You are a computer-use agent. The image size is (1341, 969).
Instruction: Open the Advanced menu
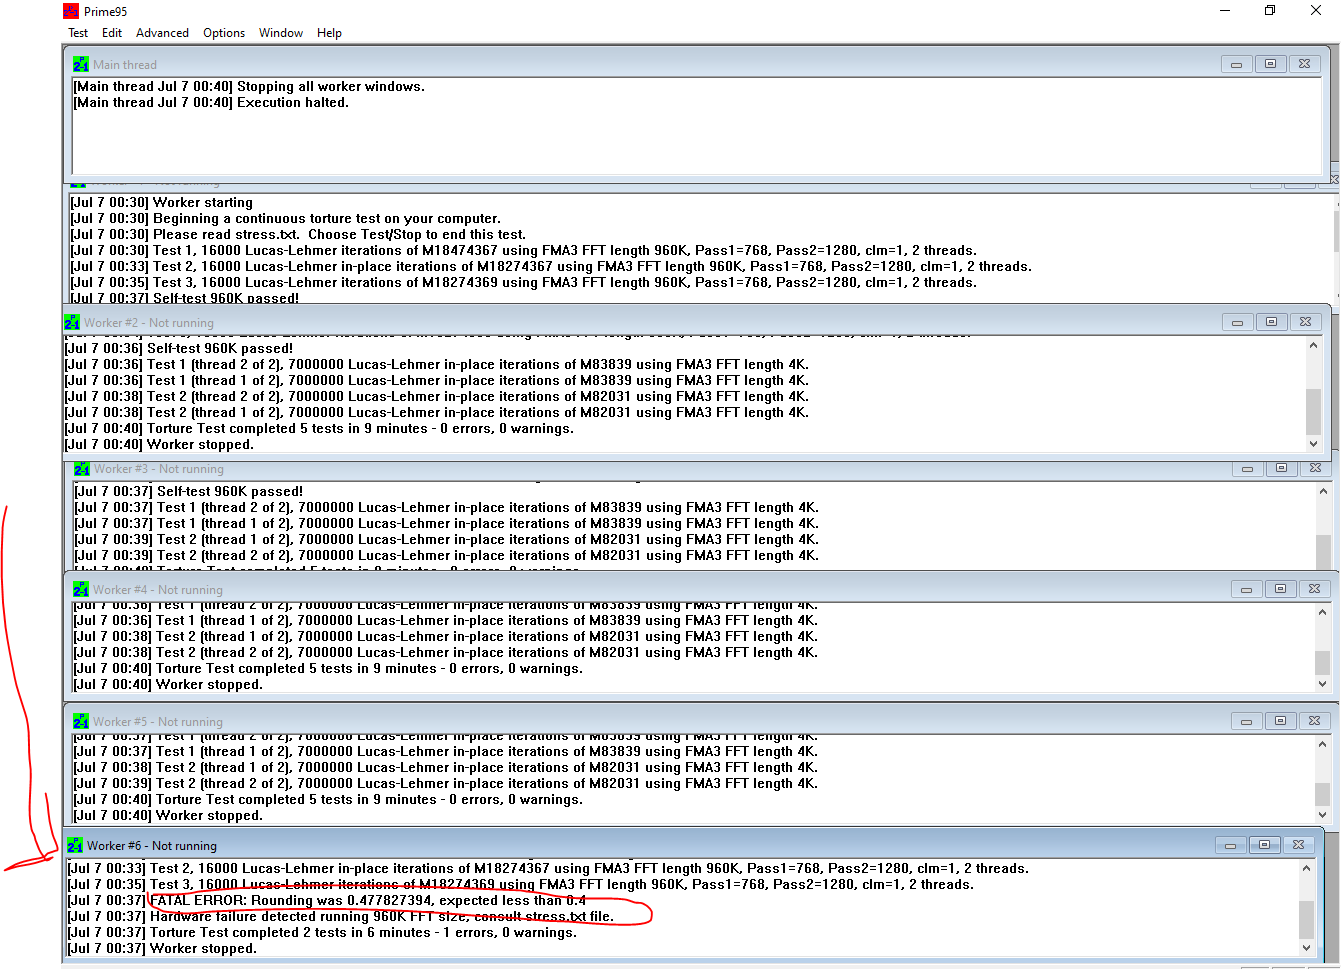[x=162, y=33]
